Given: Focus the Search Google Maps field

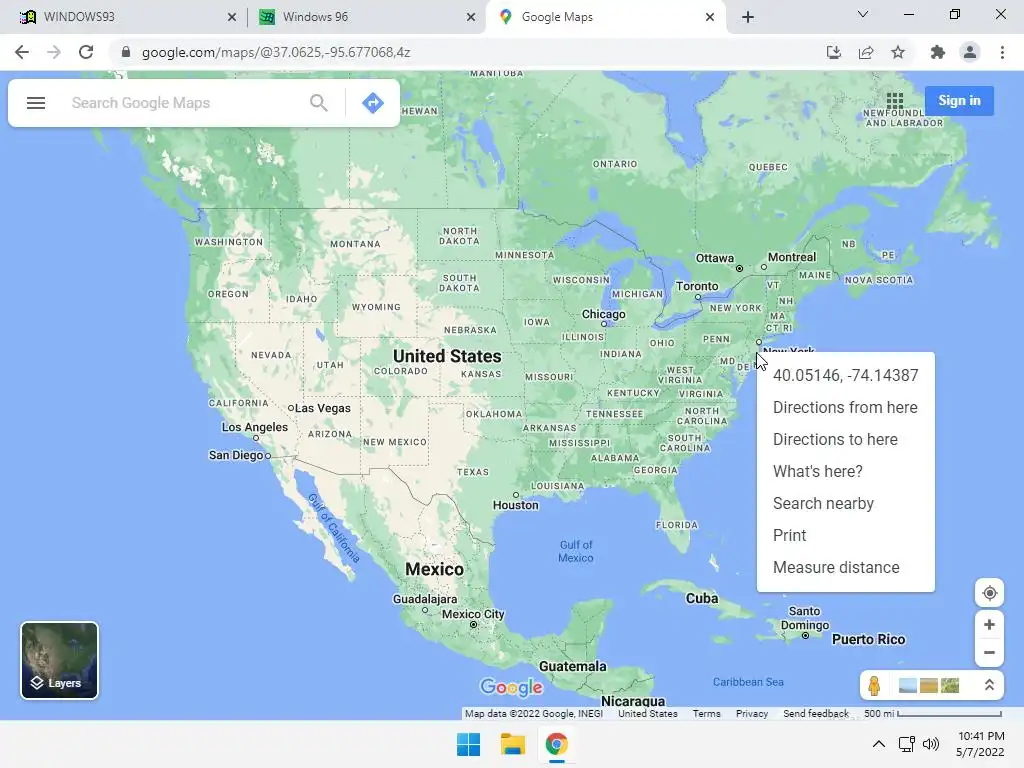Looking at the screenshot, I should [x=186, y=103].
